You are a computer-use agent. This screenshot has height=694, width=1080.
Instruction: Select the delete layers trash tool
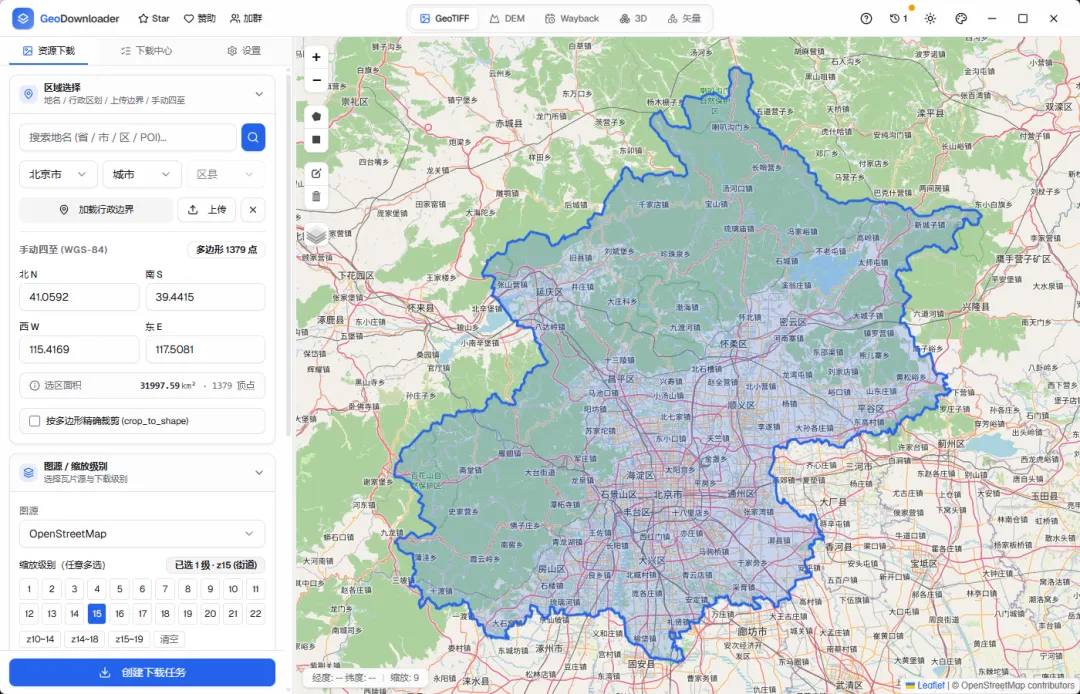[x=316, y=196]
